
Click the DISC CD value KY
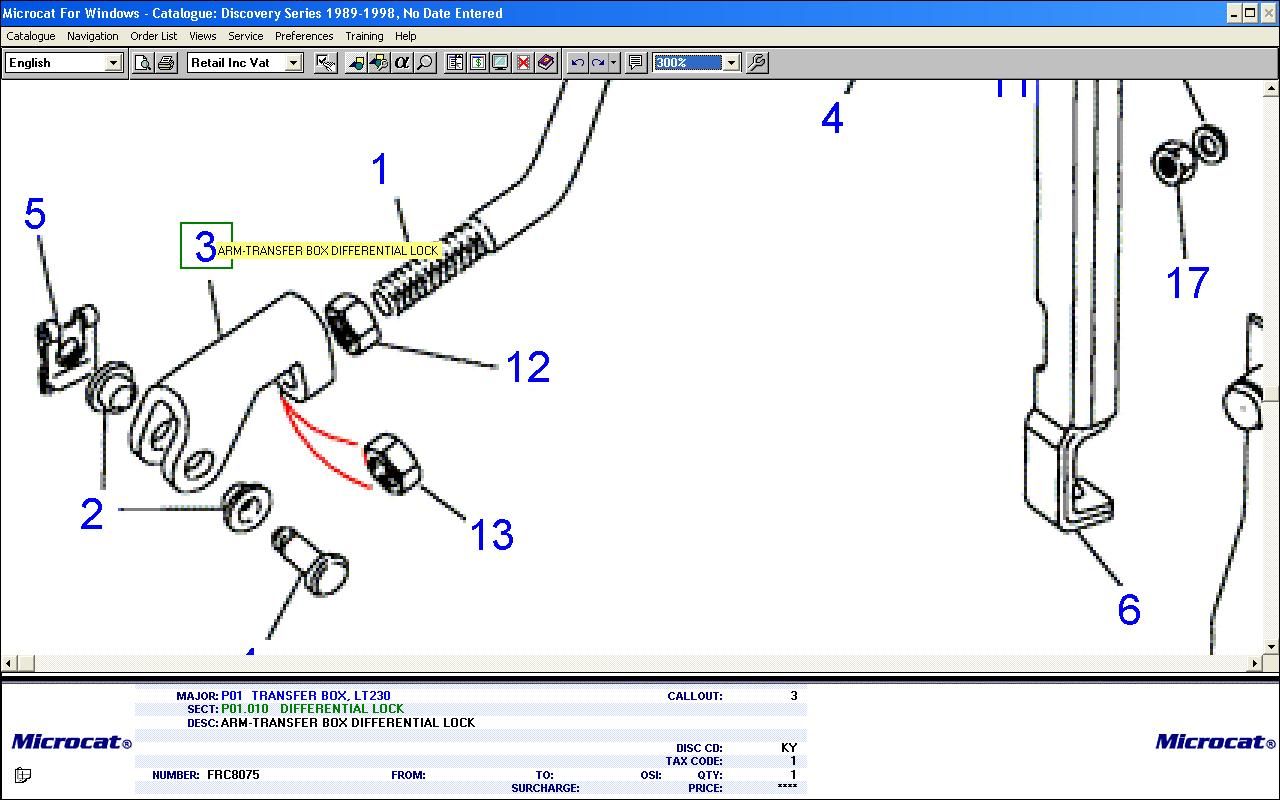coord(789,748)
